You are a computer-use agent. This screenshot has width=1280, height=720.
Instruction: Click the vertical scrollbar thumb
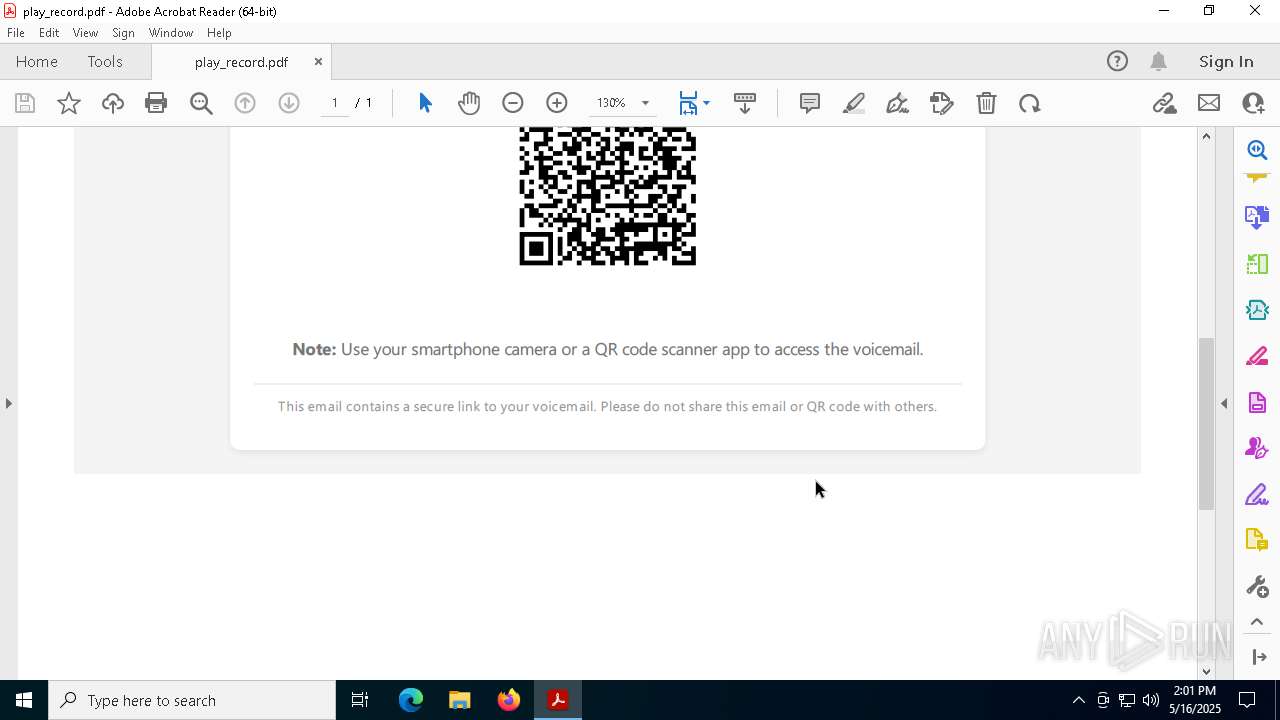pyautogui.click(x=1206, y=424)
